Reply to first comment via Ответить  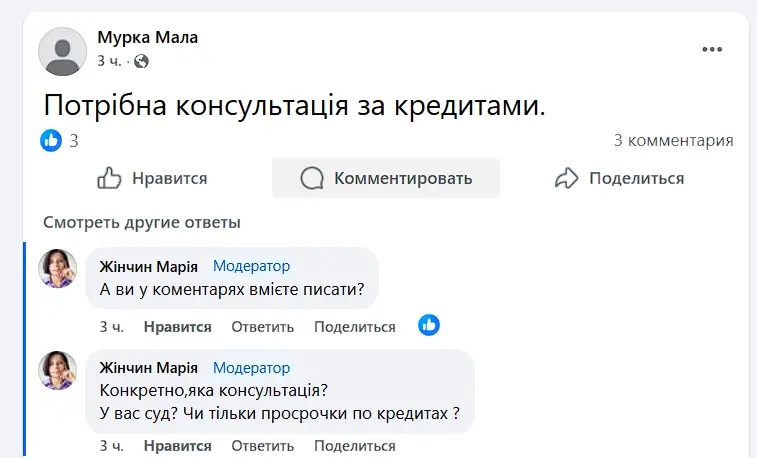262,326
